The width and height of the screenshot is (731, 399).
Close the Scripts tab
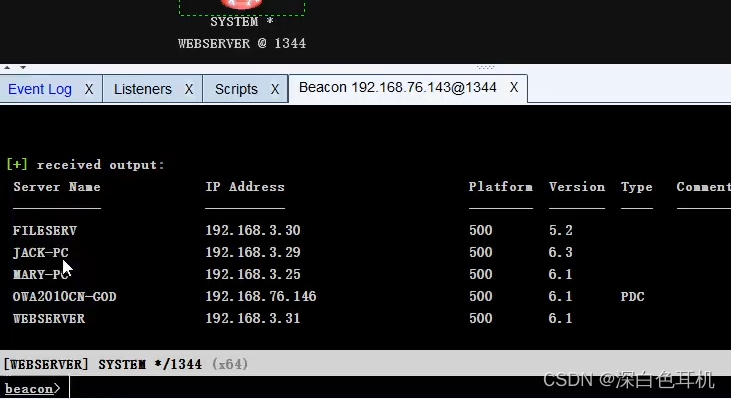pos(275,89)
